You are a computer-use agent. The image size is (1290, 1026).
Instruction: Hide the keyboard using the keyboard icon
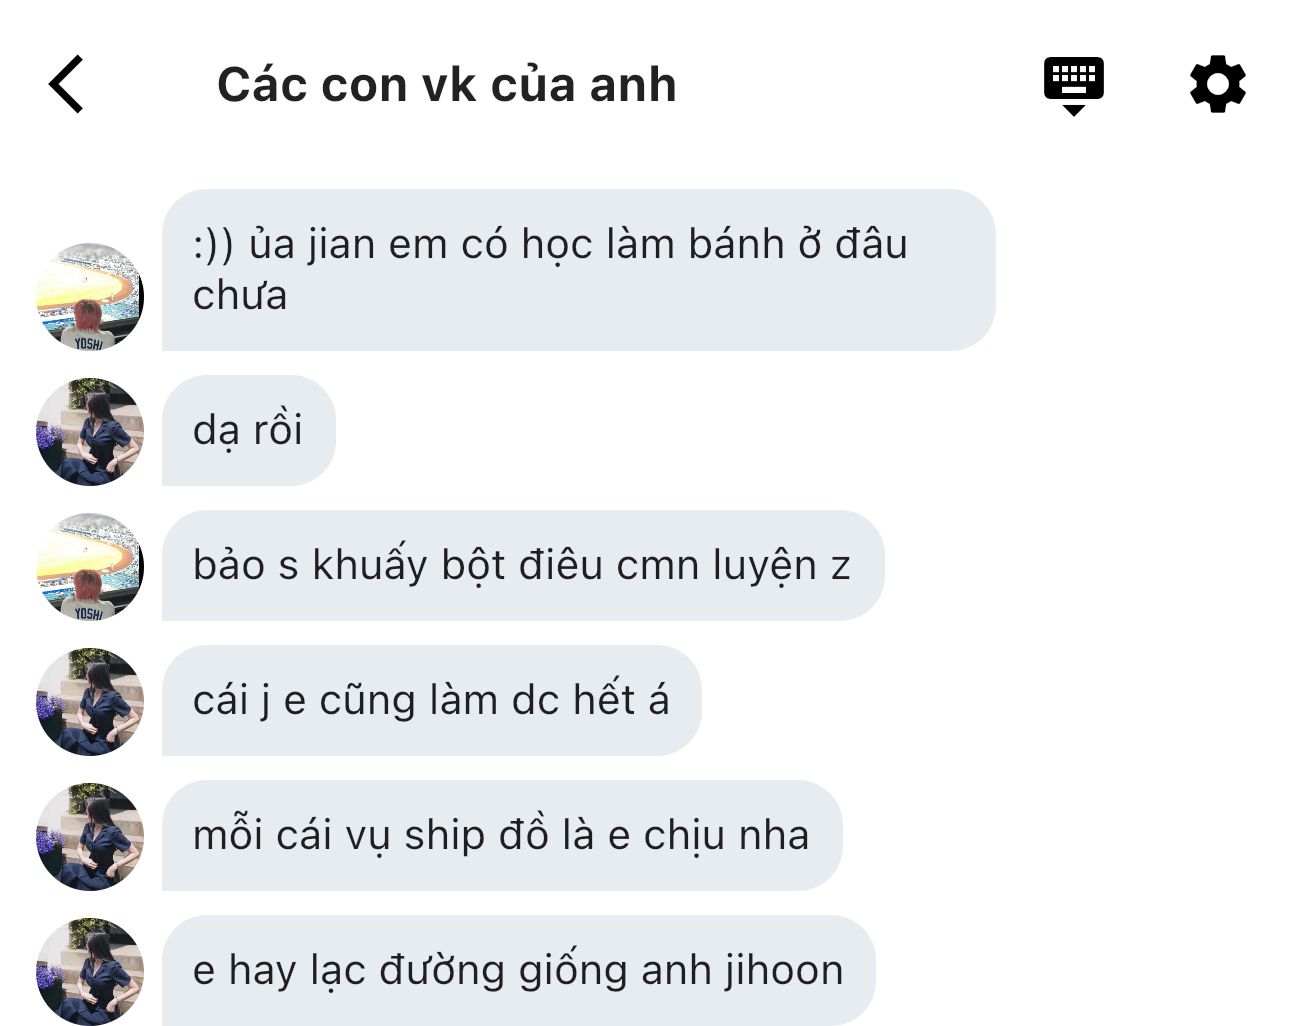1073,86
